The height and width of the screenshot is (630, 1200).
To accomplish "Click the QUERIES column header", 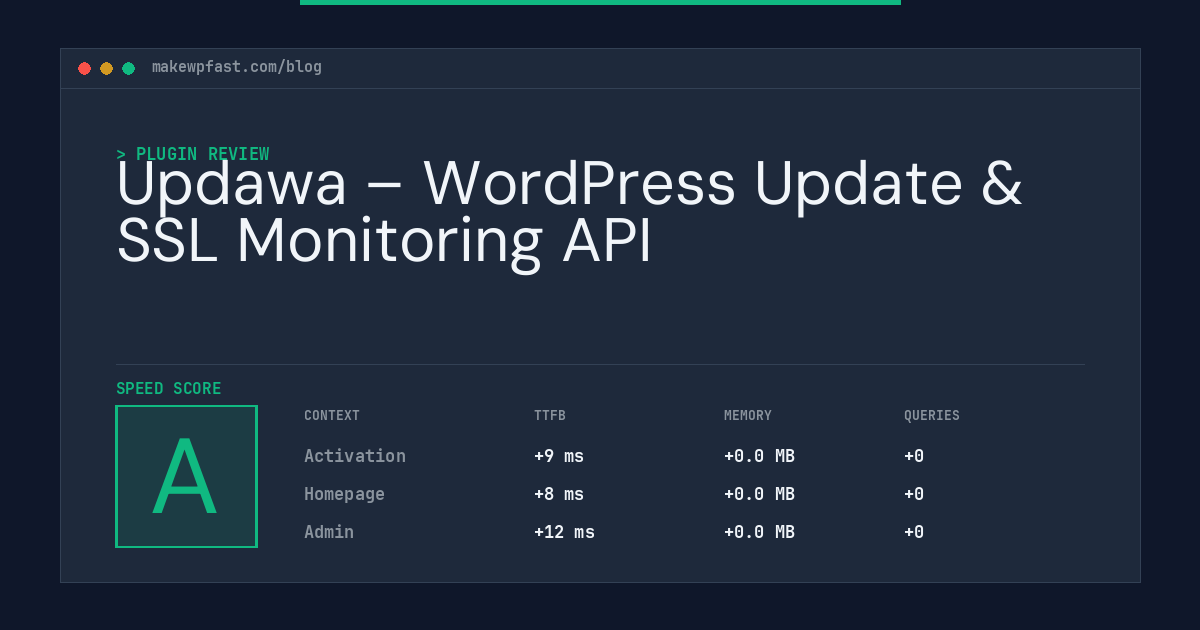I will [932, 416].
